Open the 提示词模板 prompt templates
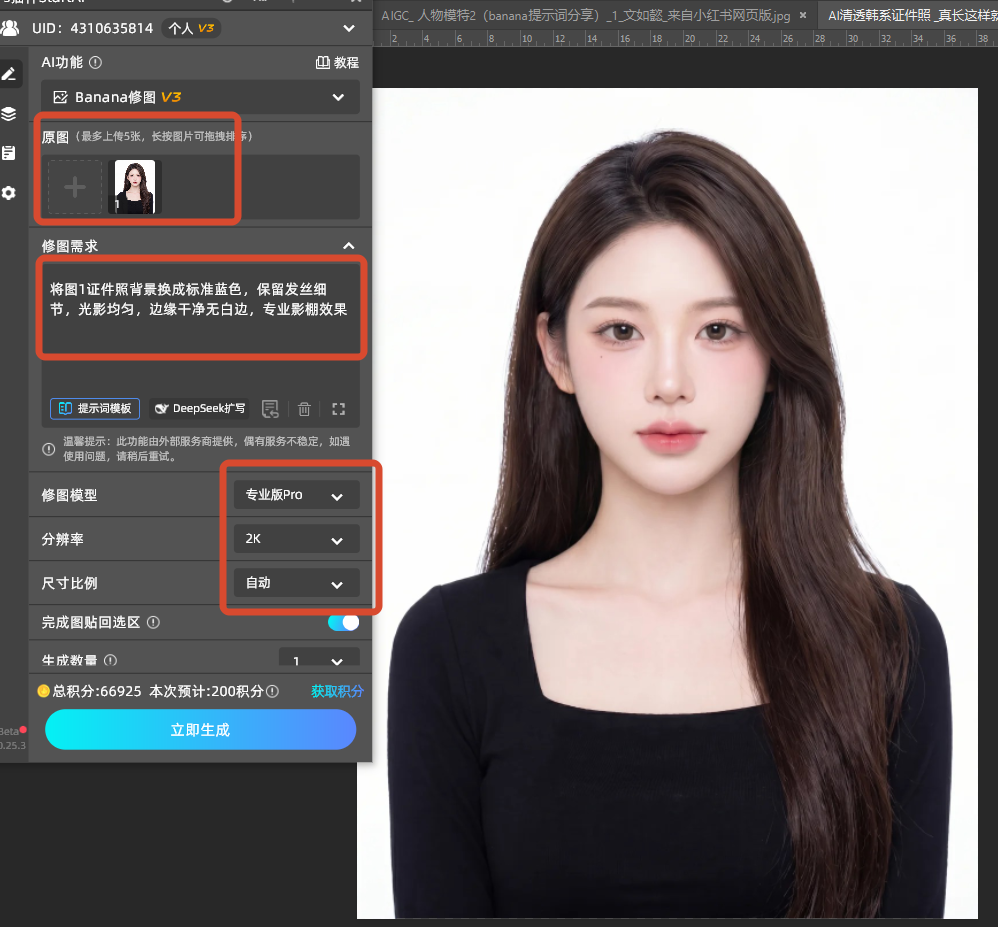This screenshot has height=927, width=998. point(95,408)
